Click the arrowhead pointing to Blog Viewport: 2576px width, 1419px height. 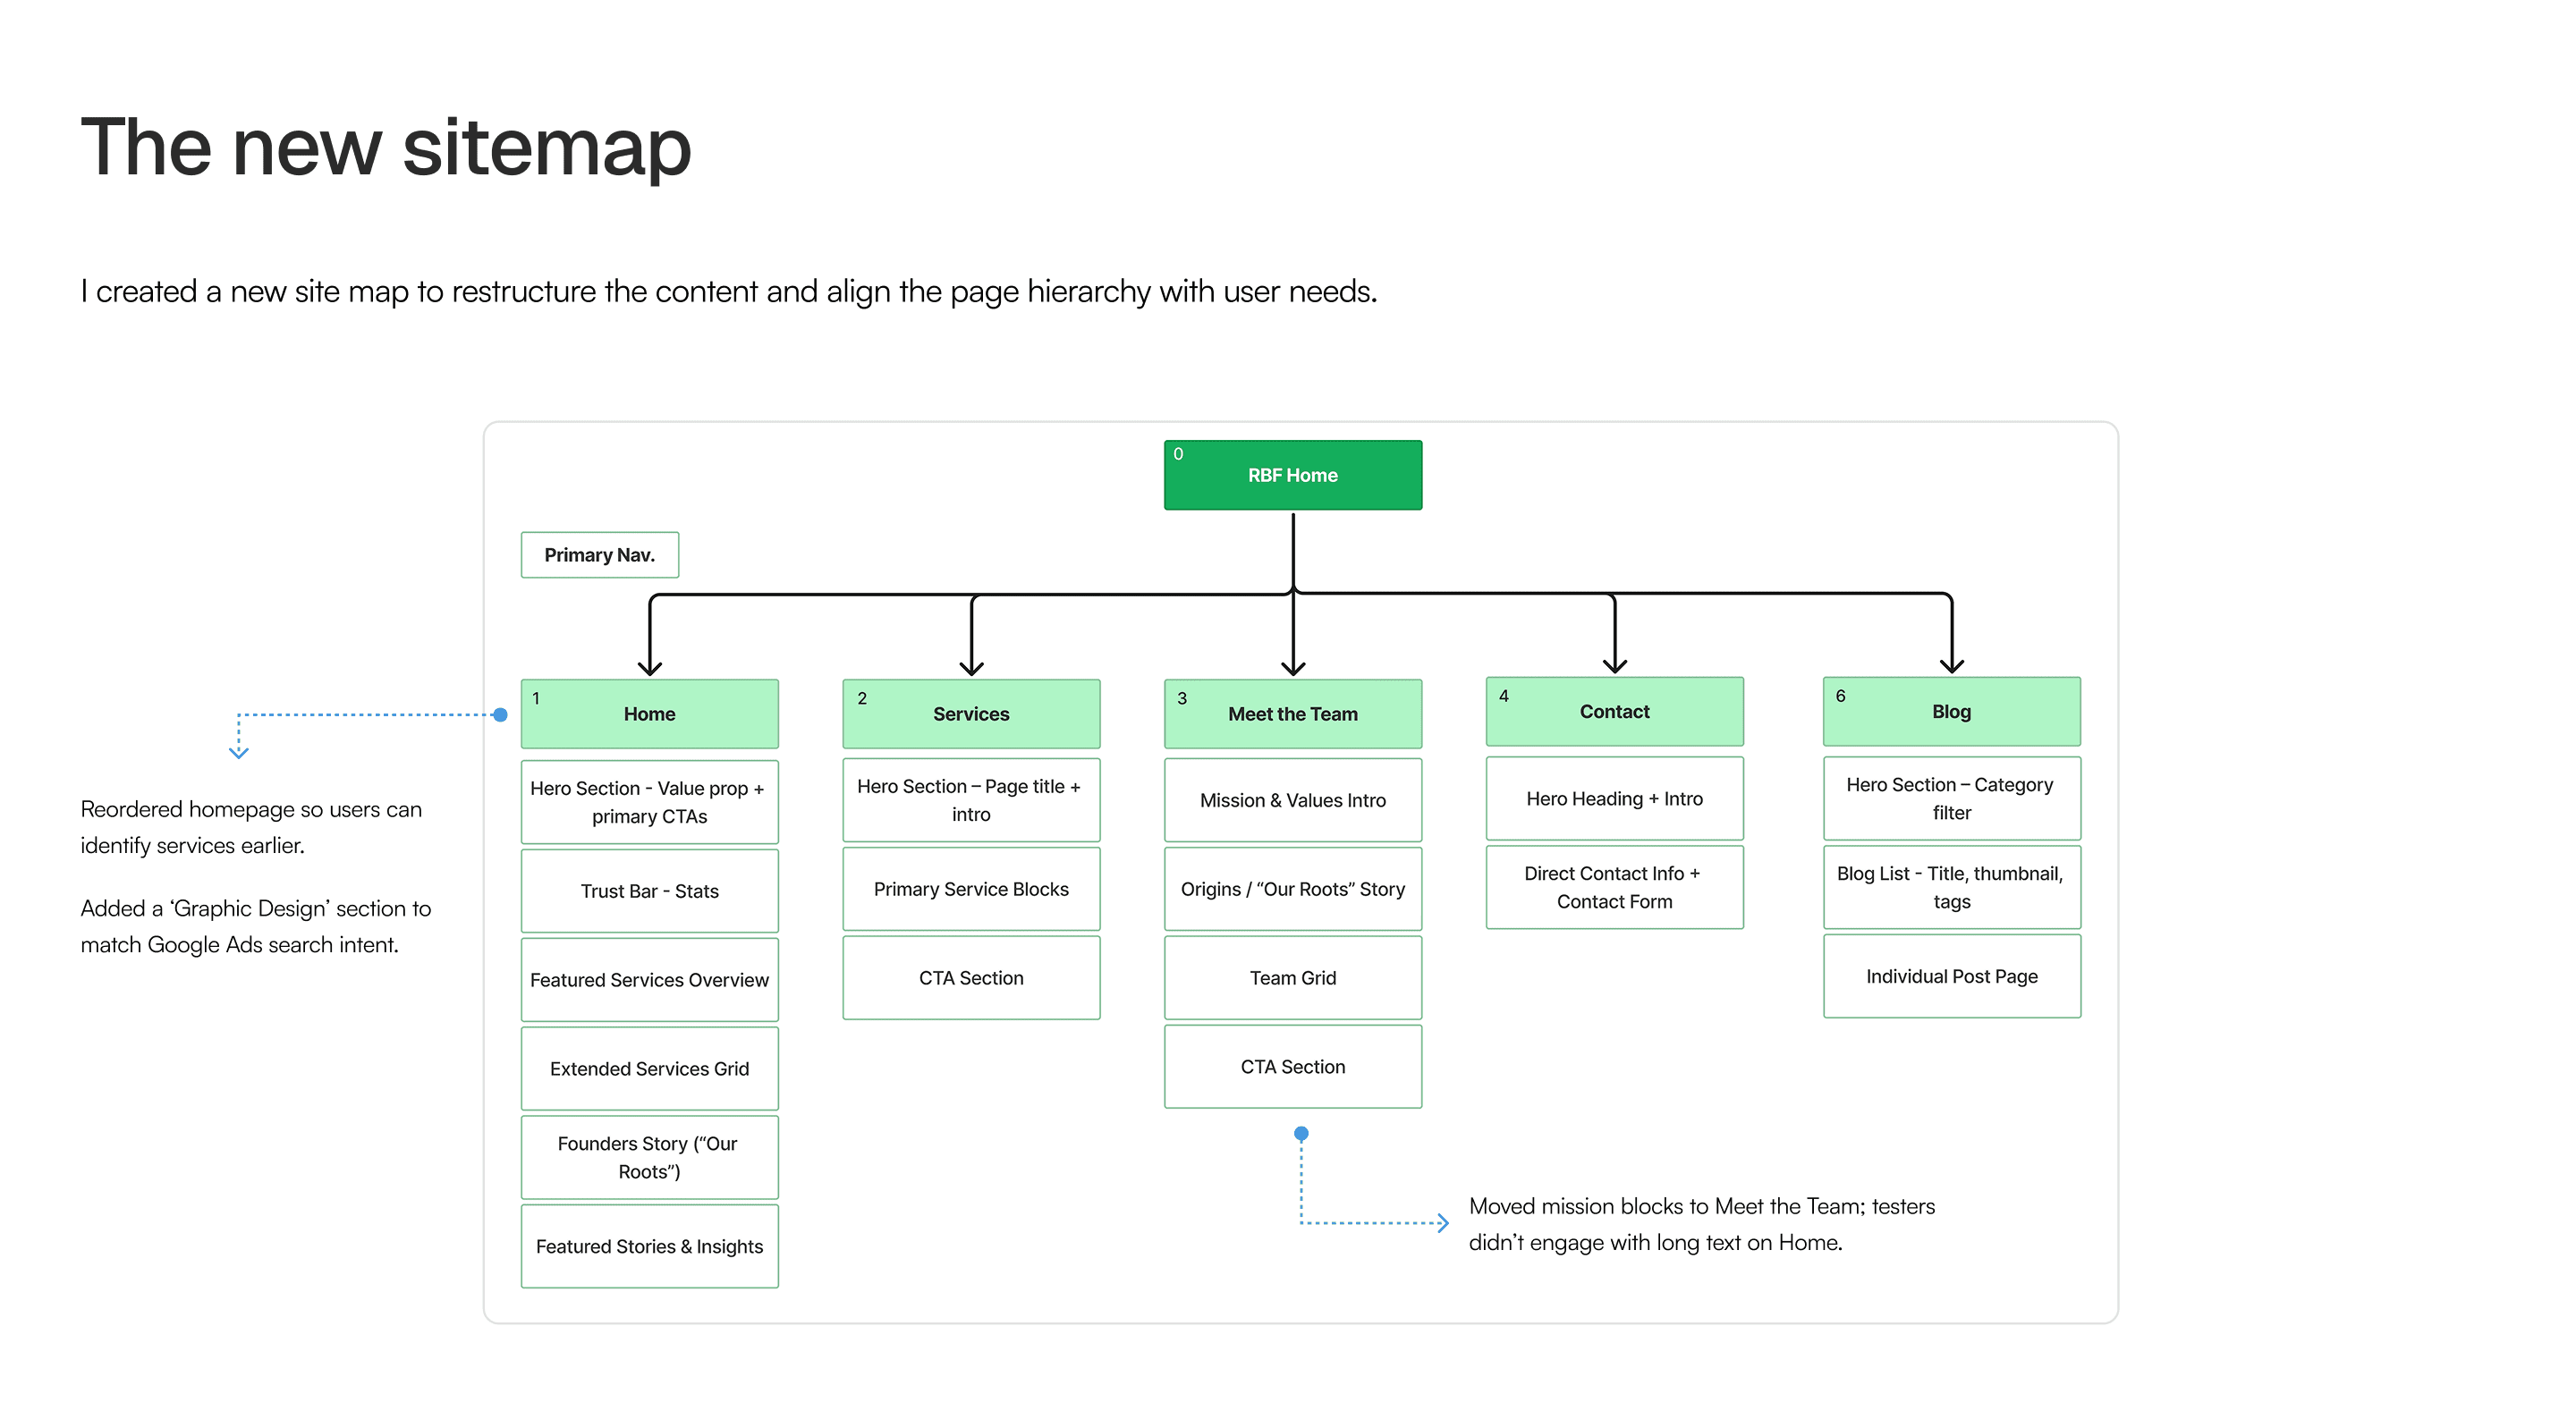1950,666
